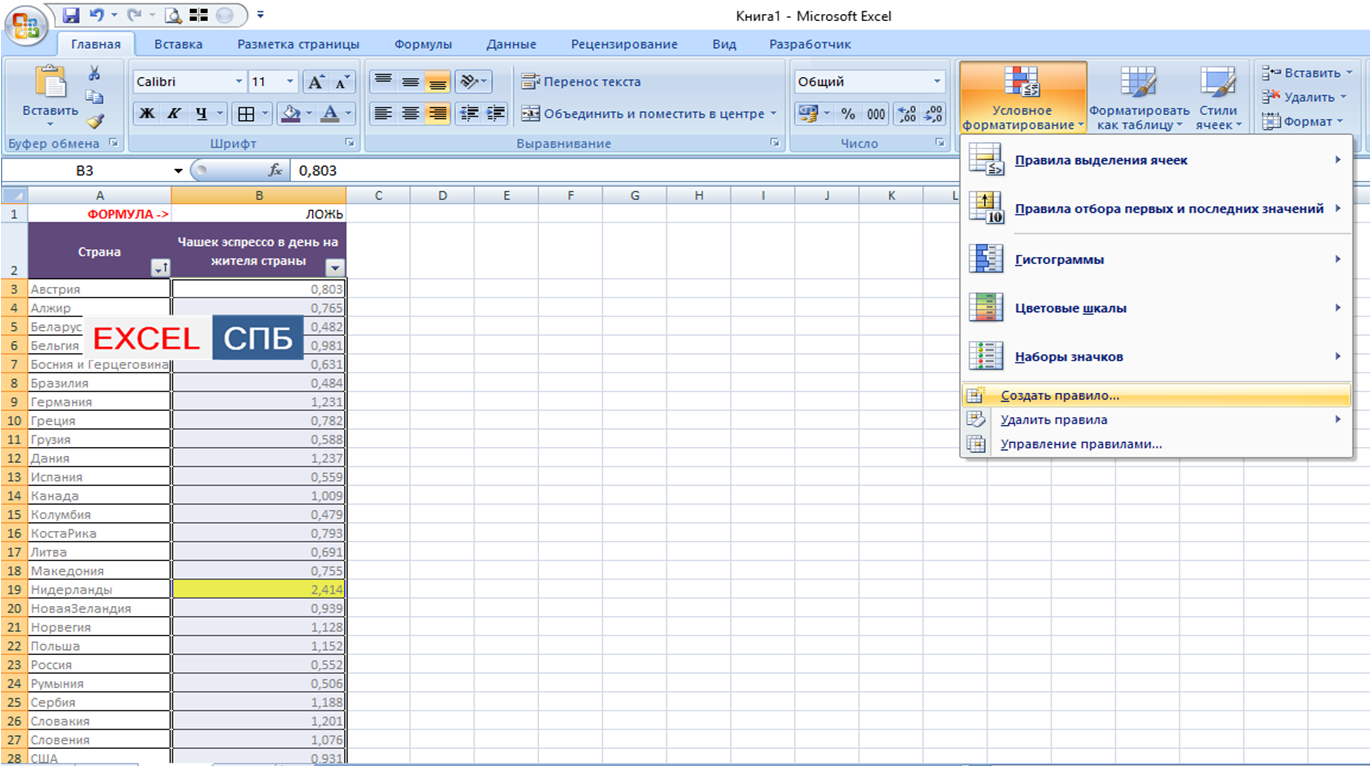Toggle Italic formatting
1371x767 pixels.
click(174, 114)
